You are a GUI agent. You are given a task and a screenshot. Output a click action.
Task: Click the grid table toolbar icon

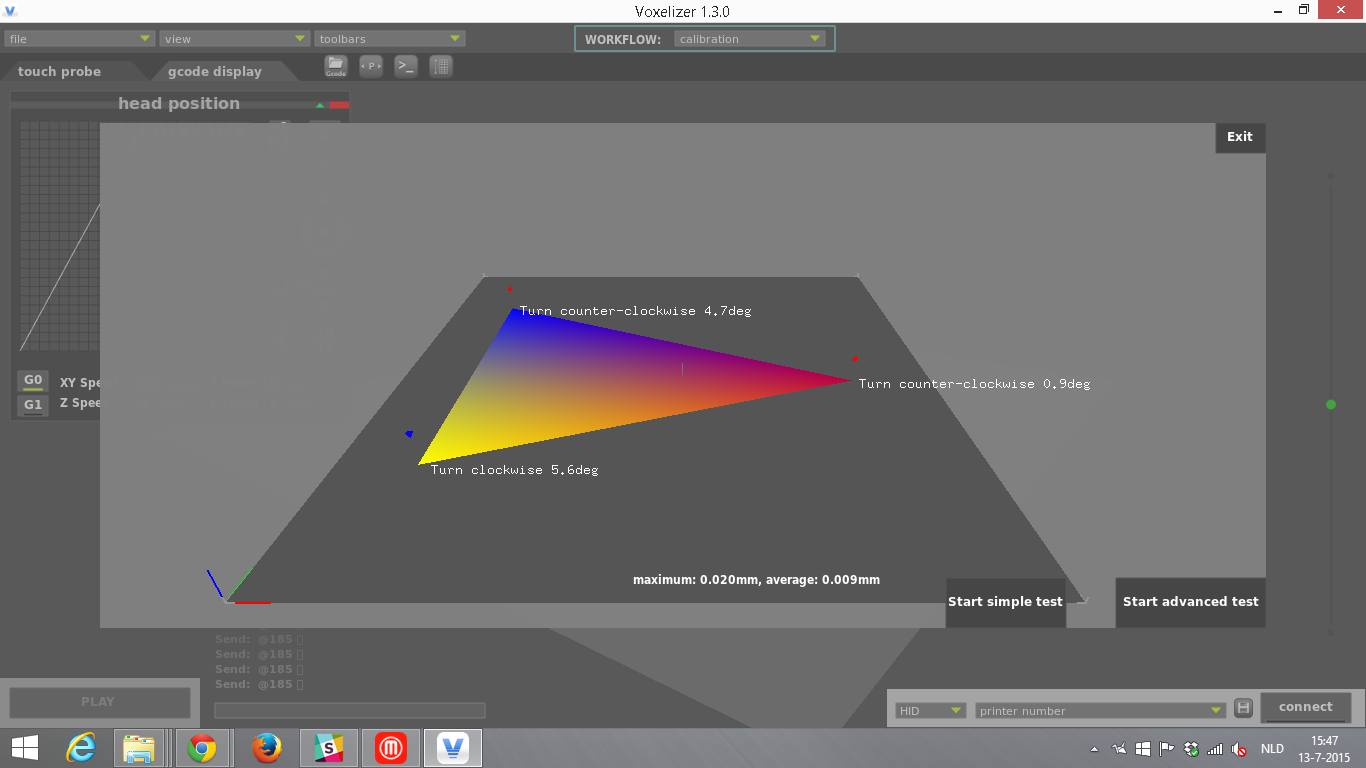click(x=441, y=67)
